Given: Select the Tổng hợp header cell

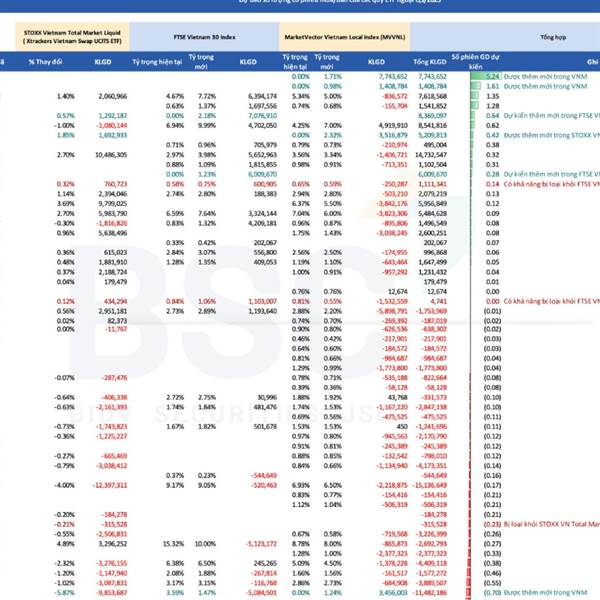Looking at the screenshot, I should (x=553, y=37).
